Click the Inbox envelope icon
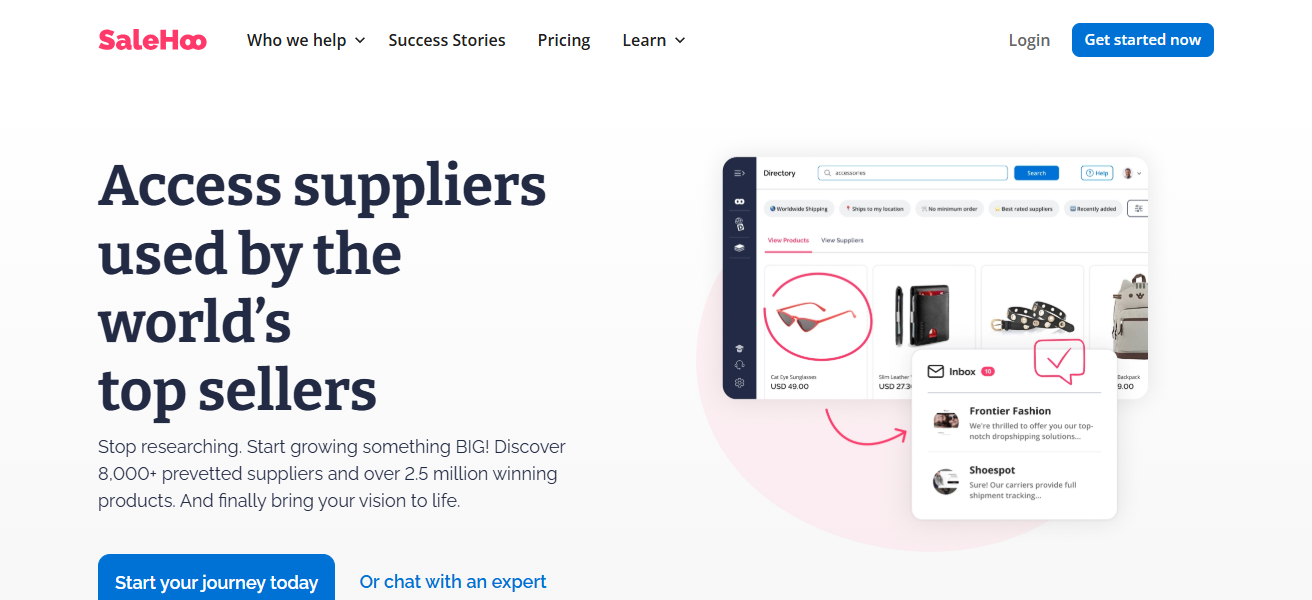1312x600 pixels. click(x=936, y=371)
